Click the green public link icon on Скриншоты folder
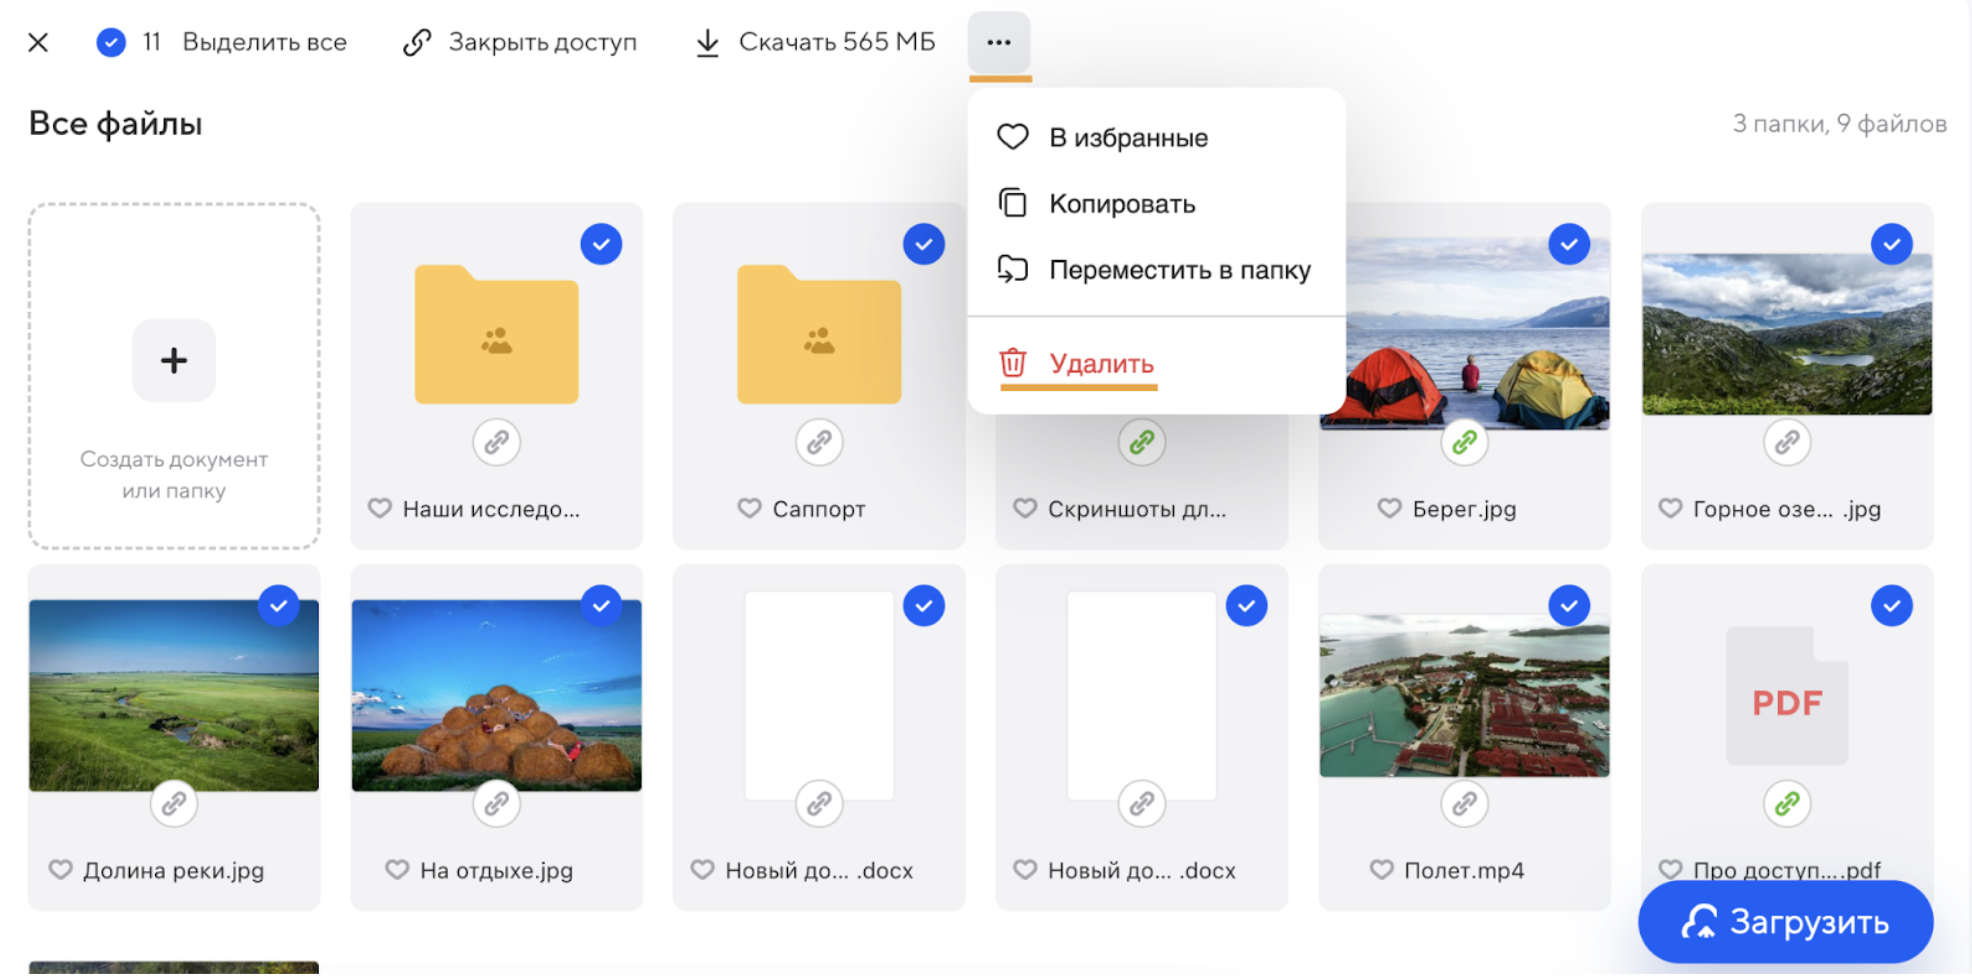Viewport: 1972px width, 976px height. 1142,442
